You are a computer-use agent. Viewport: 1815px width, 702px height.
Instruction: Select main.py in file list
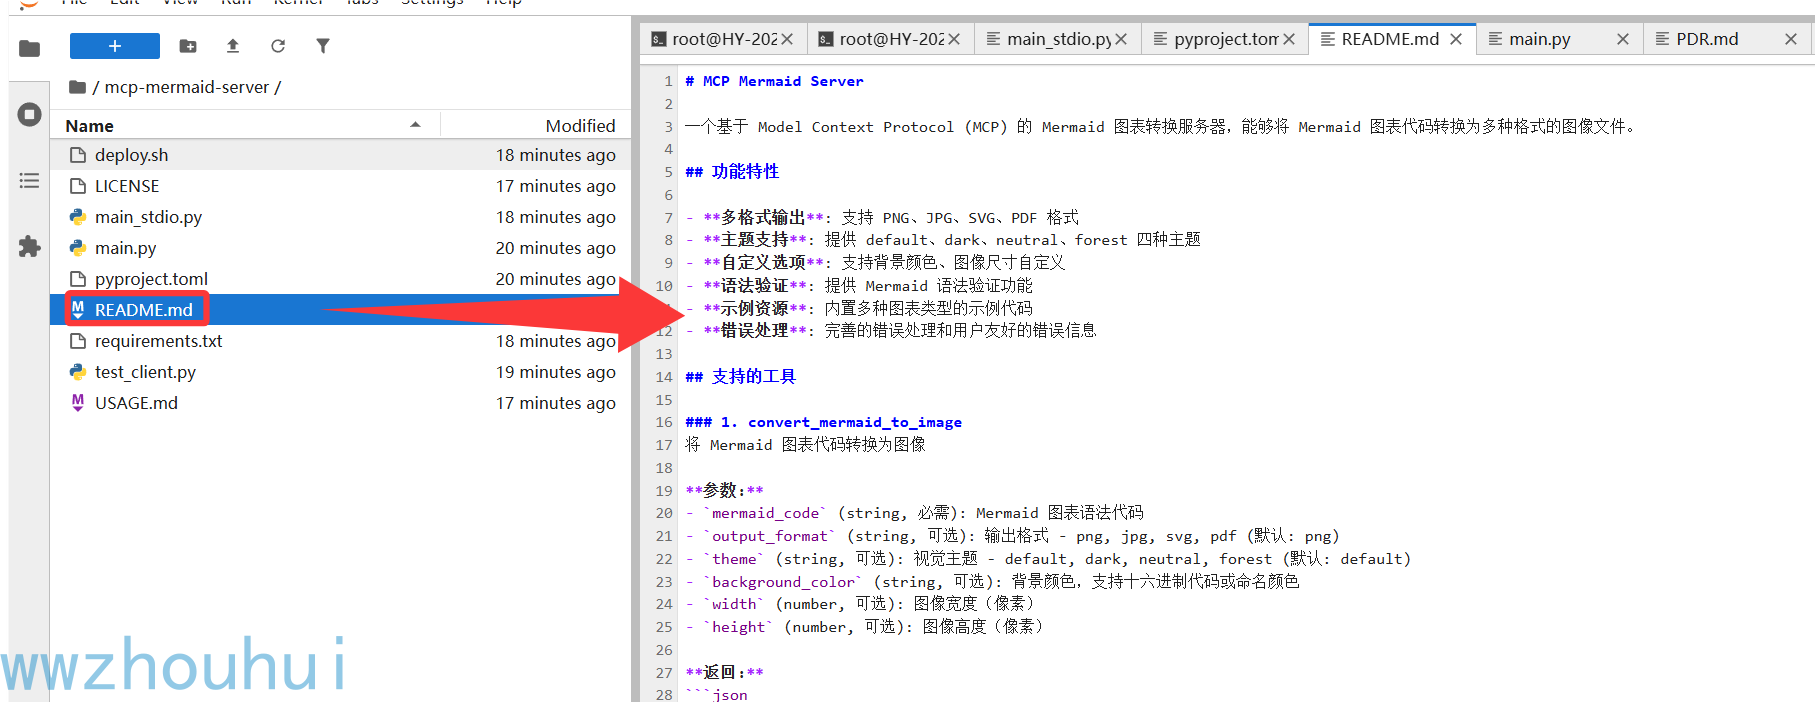340,248
